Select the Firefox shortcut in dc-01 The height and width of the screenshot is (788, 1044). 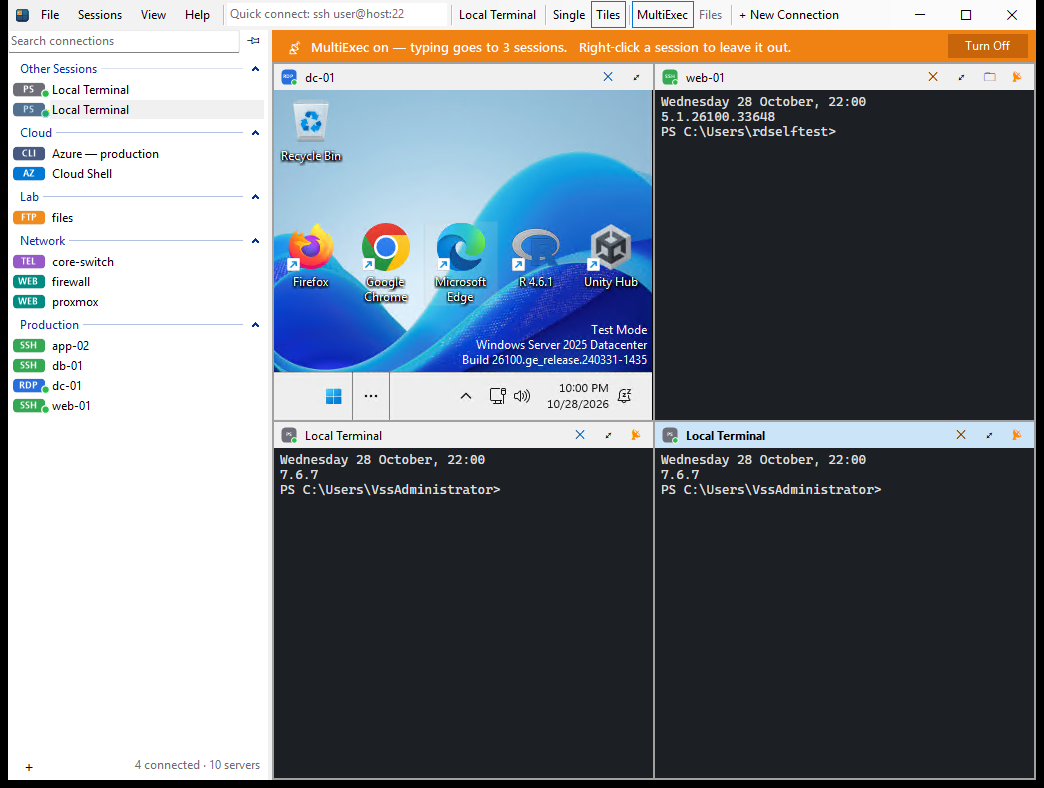310,256
